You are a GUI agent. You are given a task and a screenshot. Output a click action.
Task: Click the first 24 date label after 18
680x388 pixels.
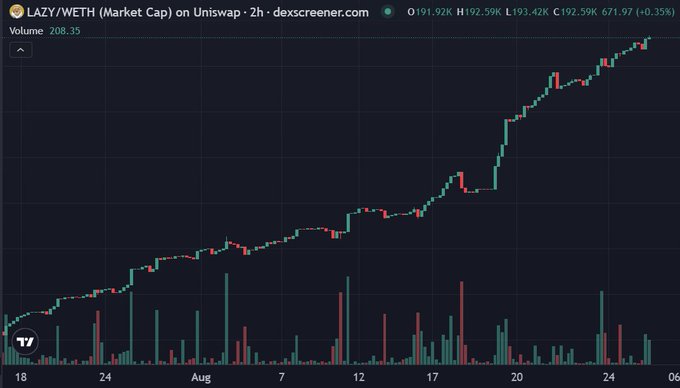(105, 377)
